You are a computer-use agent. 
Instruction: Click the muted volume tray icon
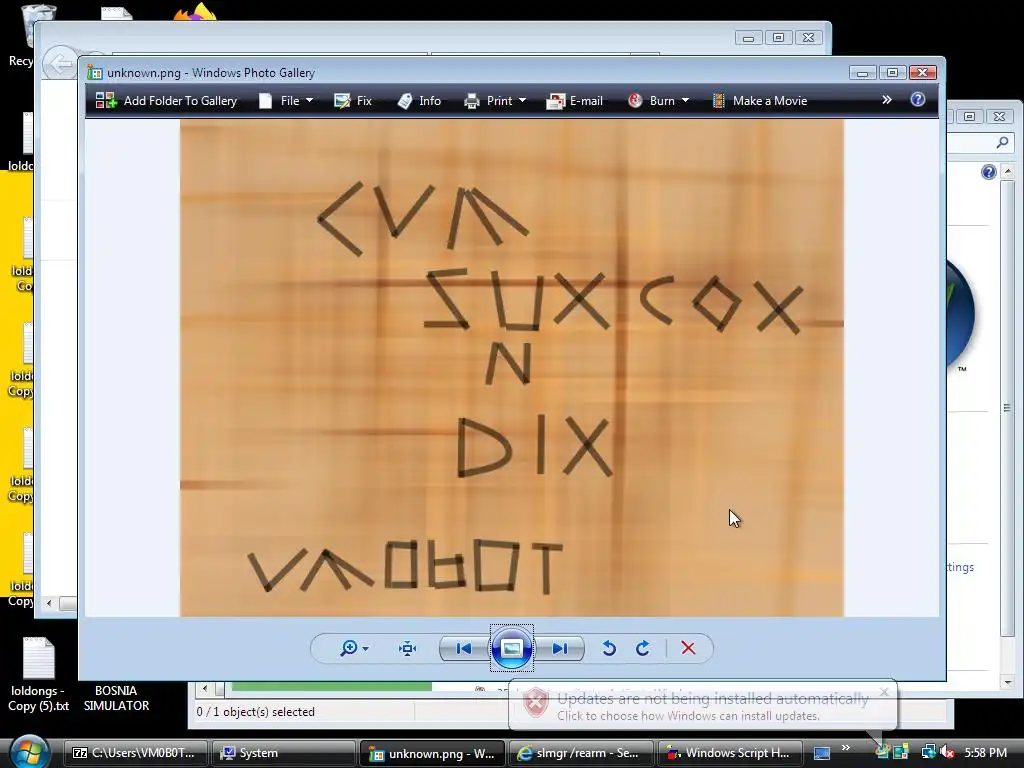tap(946, 753)
